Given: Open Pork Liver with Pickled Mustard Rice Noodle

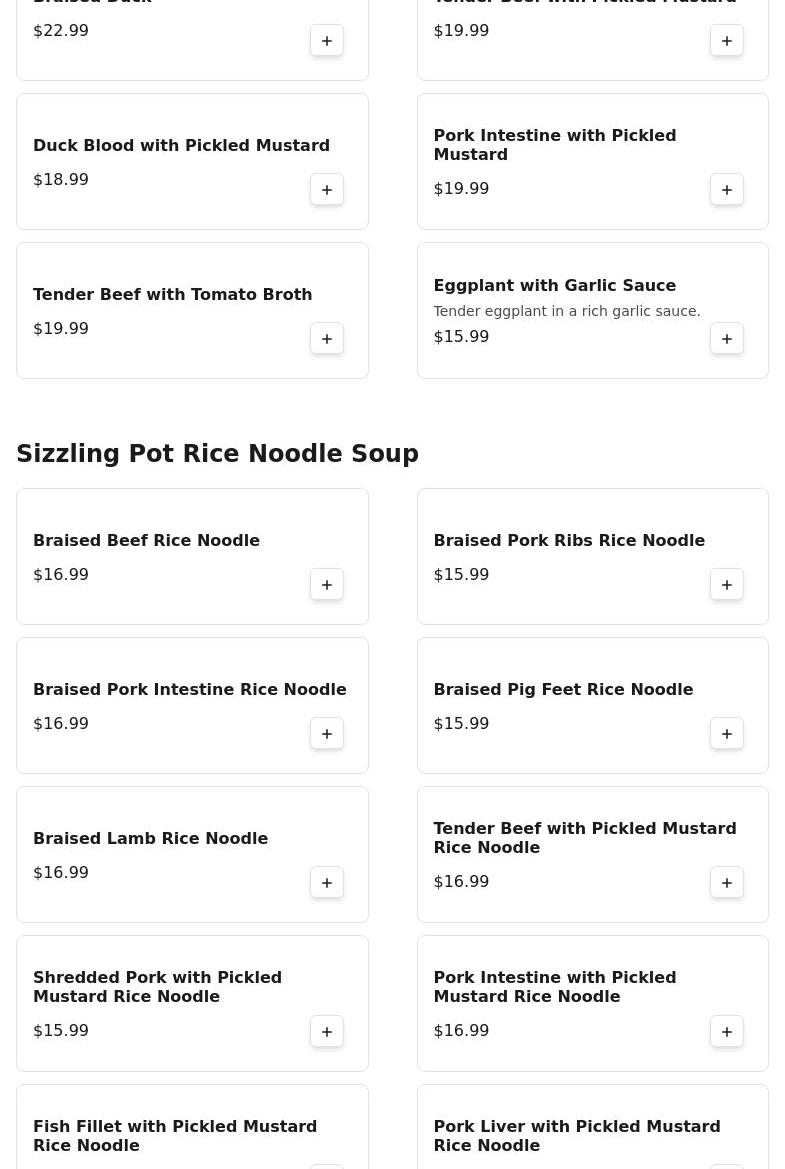Looking at the screenshot, I should [x=576, y=1136].
